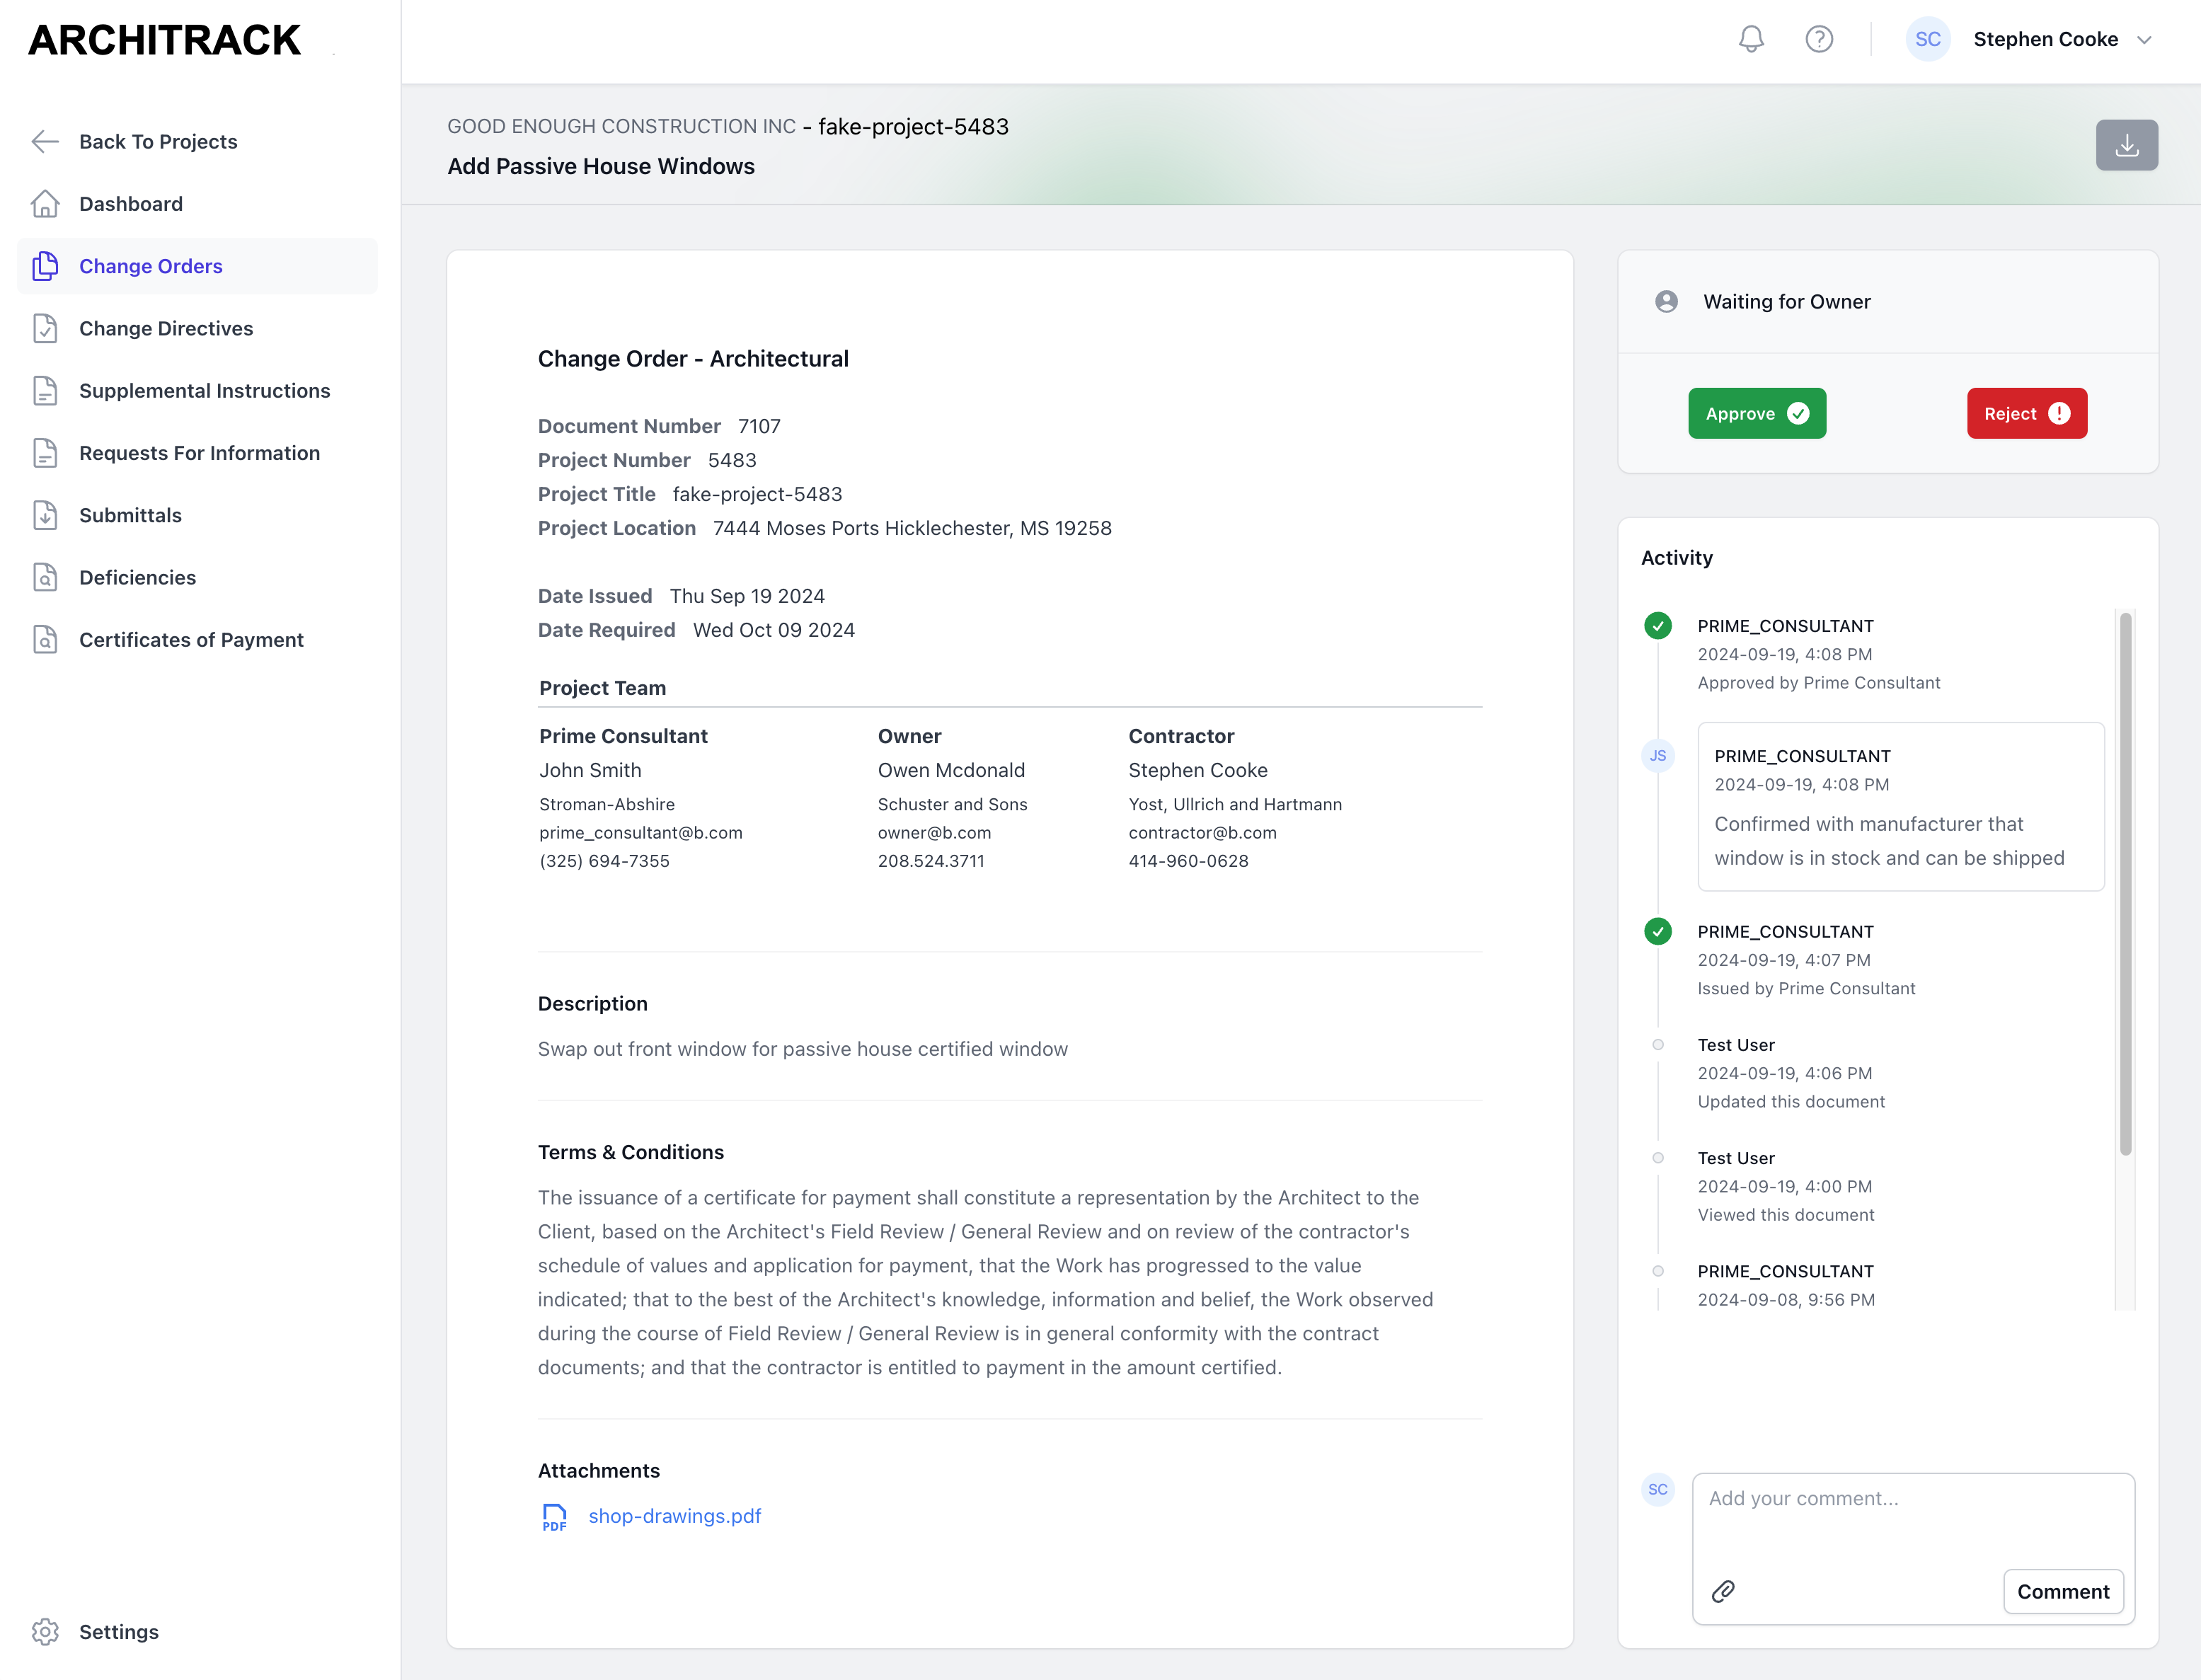The image size is (2201, 1680).
Task: Click prime_consultant@b.com email
Action: pos(641,832)
